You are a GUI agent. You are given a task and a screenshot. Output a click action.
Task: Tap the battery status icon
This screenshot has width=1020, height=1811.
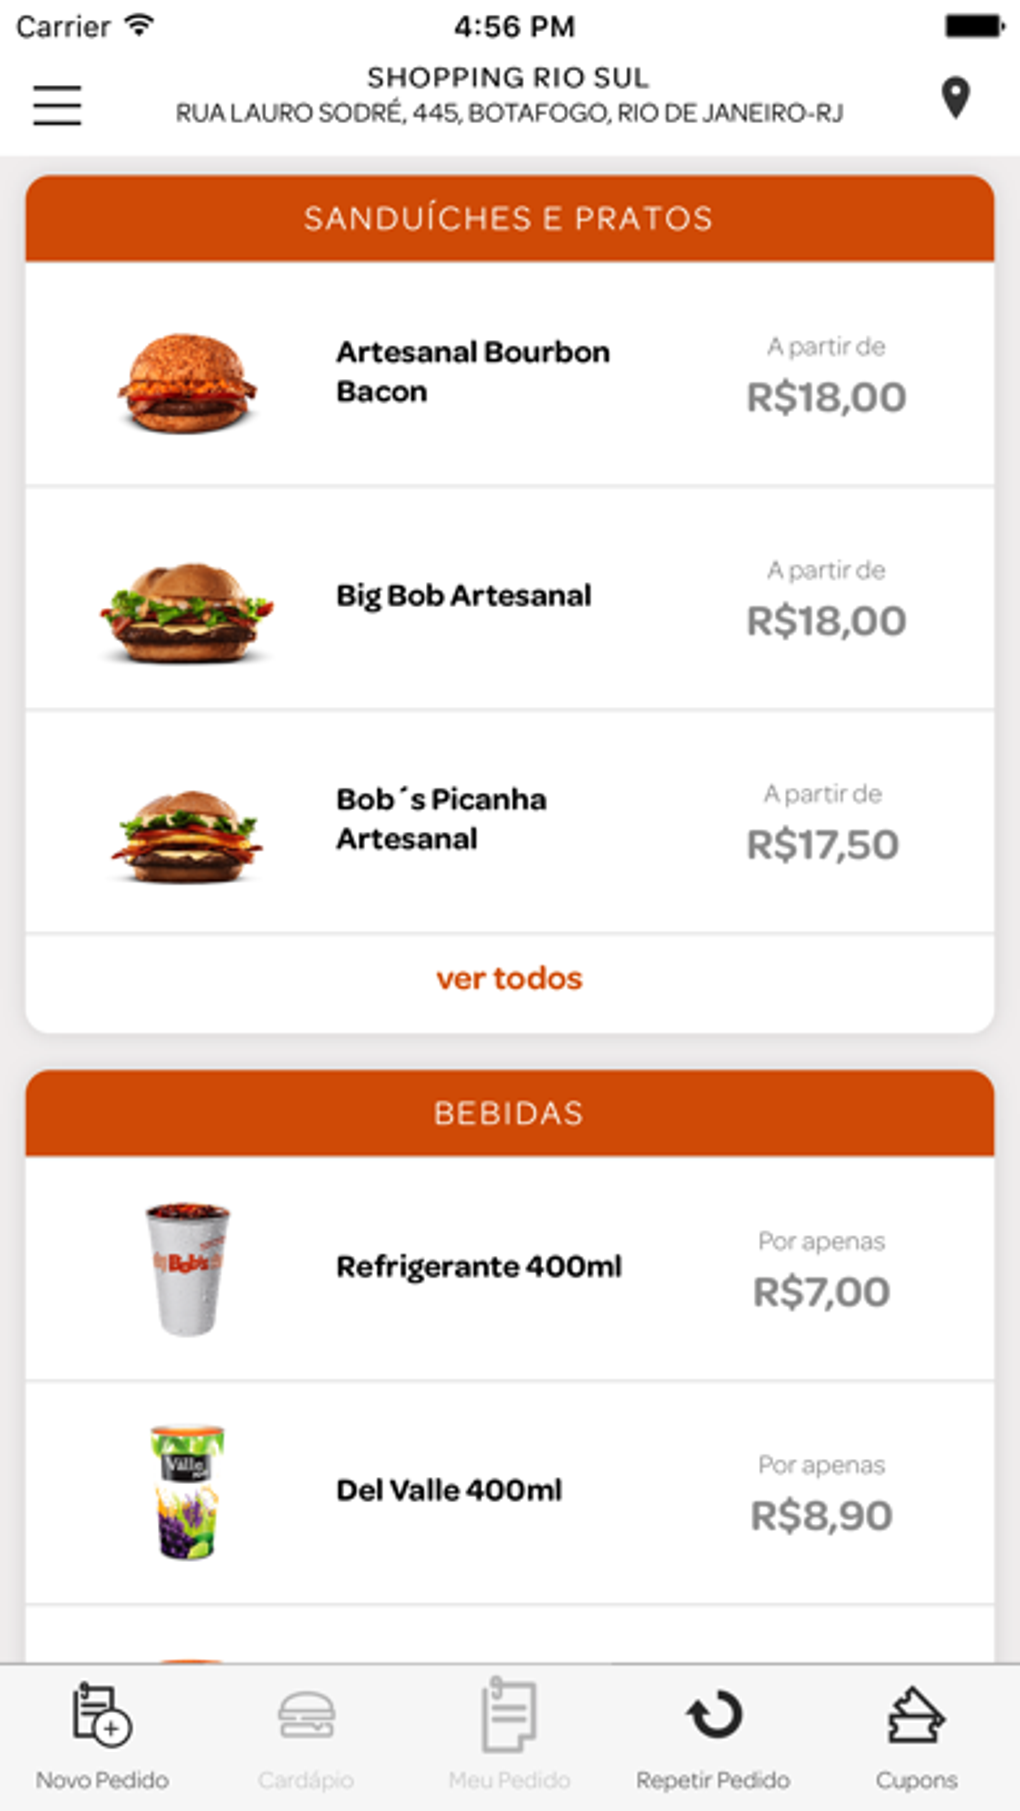point(974,26)
